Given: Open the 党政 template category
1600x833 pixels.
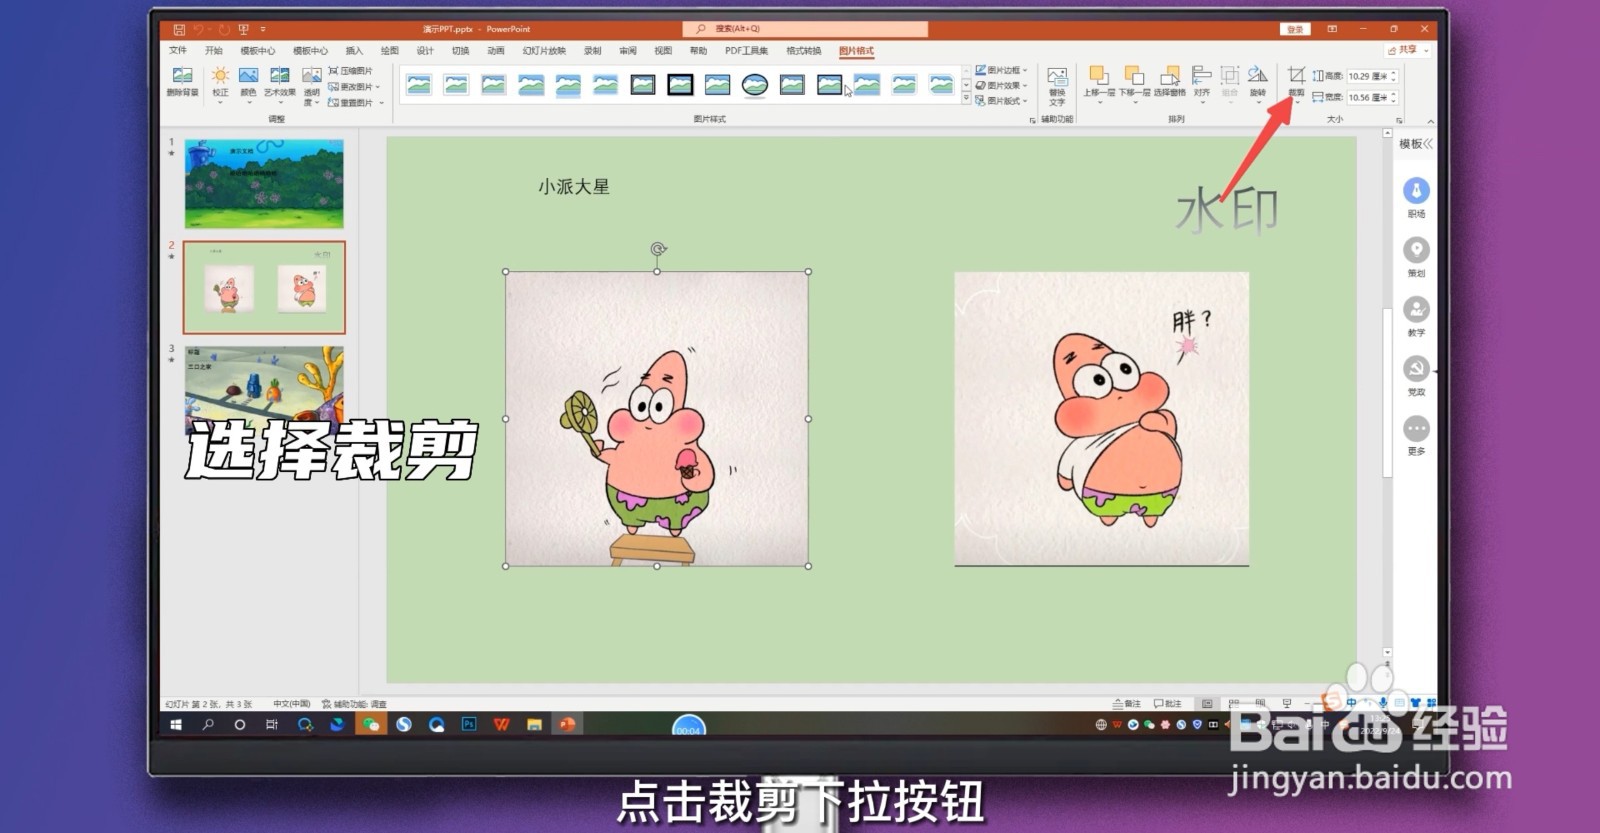Looking at the screenshot, I should tap(1416, 375).
